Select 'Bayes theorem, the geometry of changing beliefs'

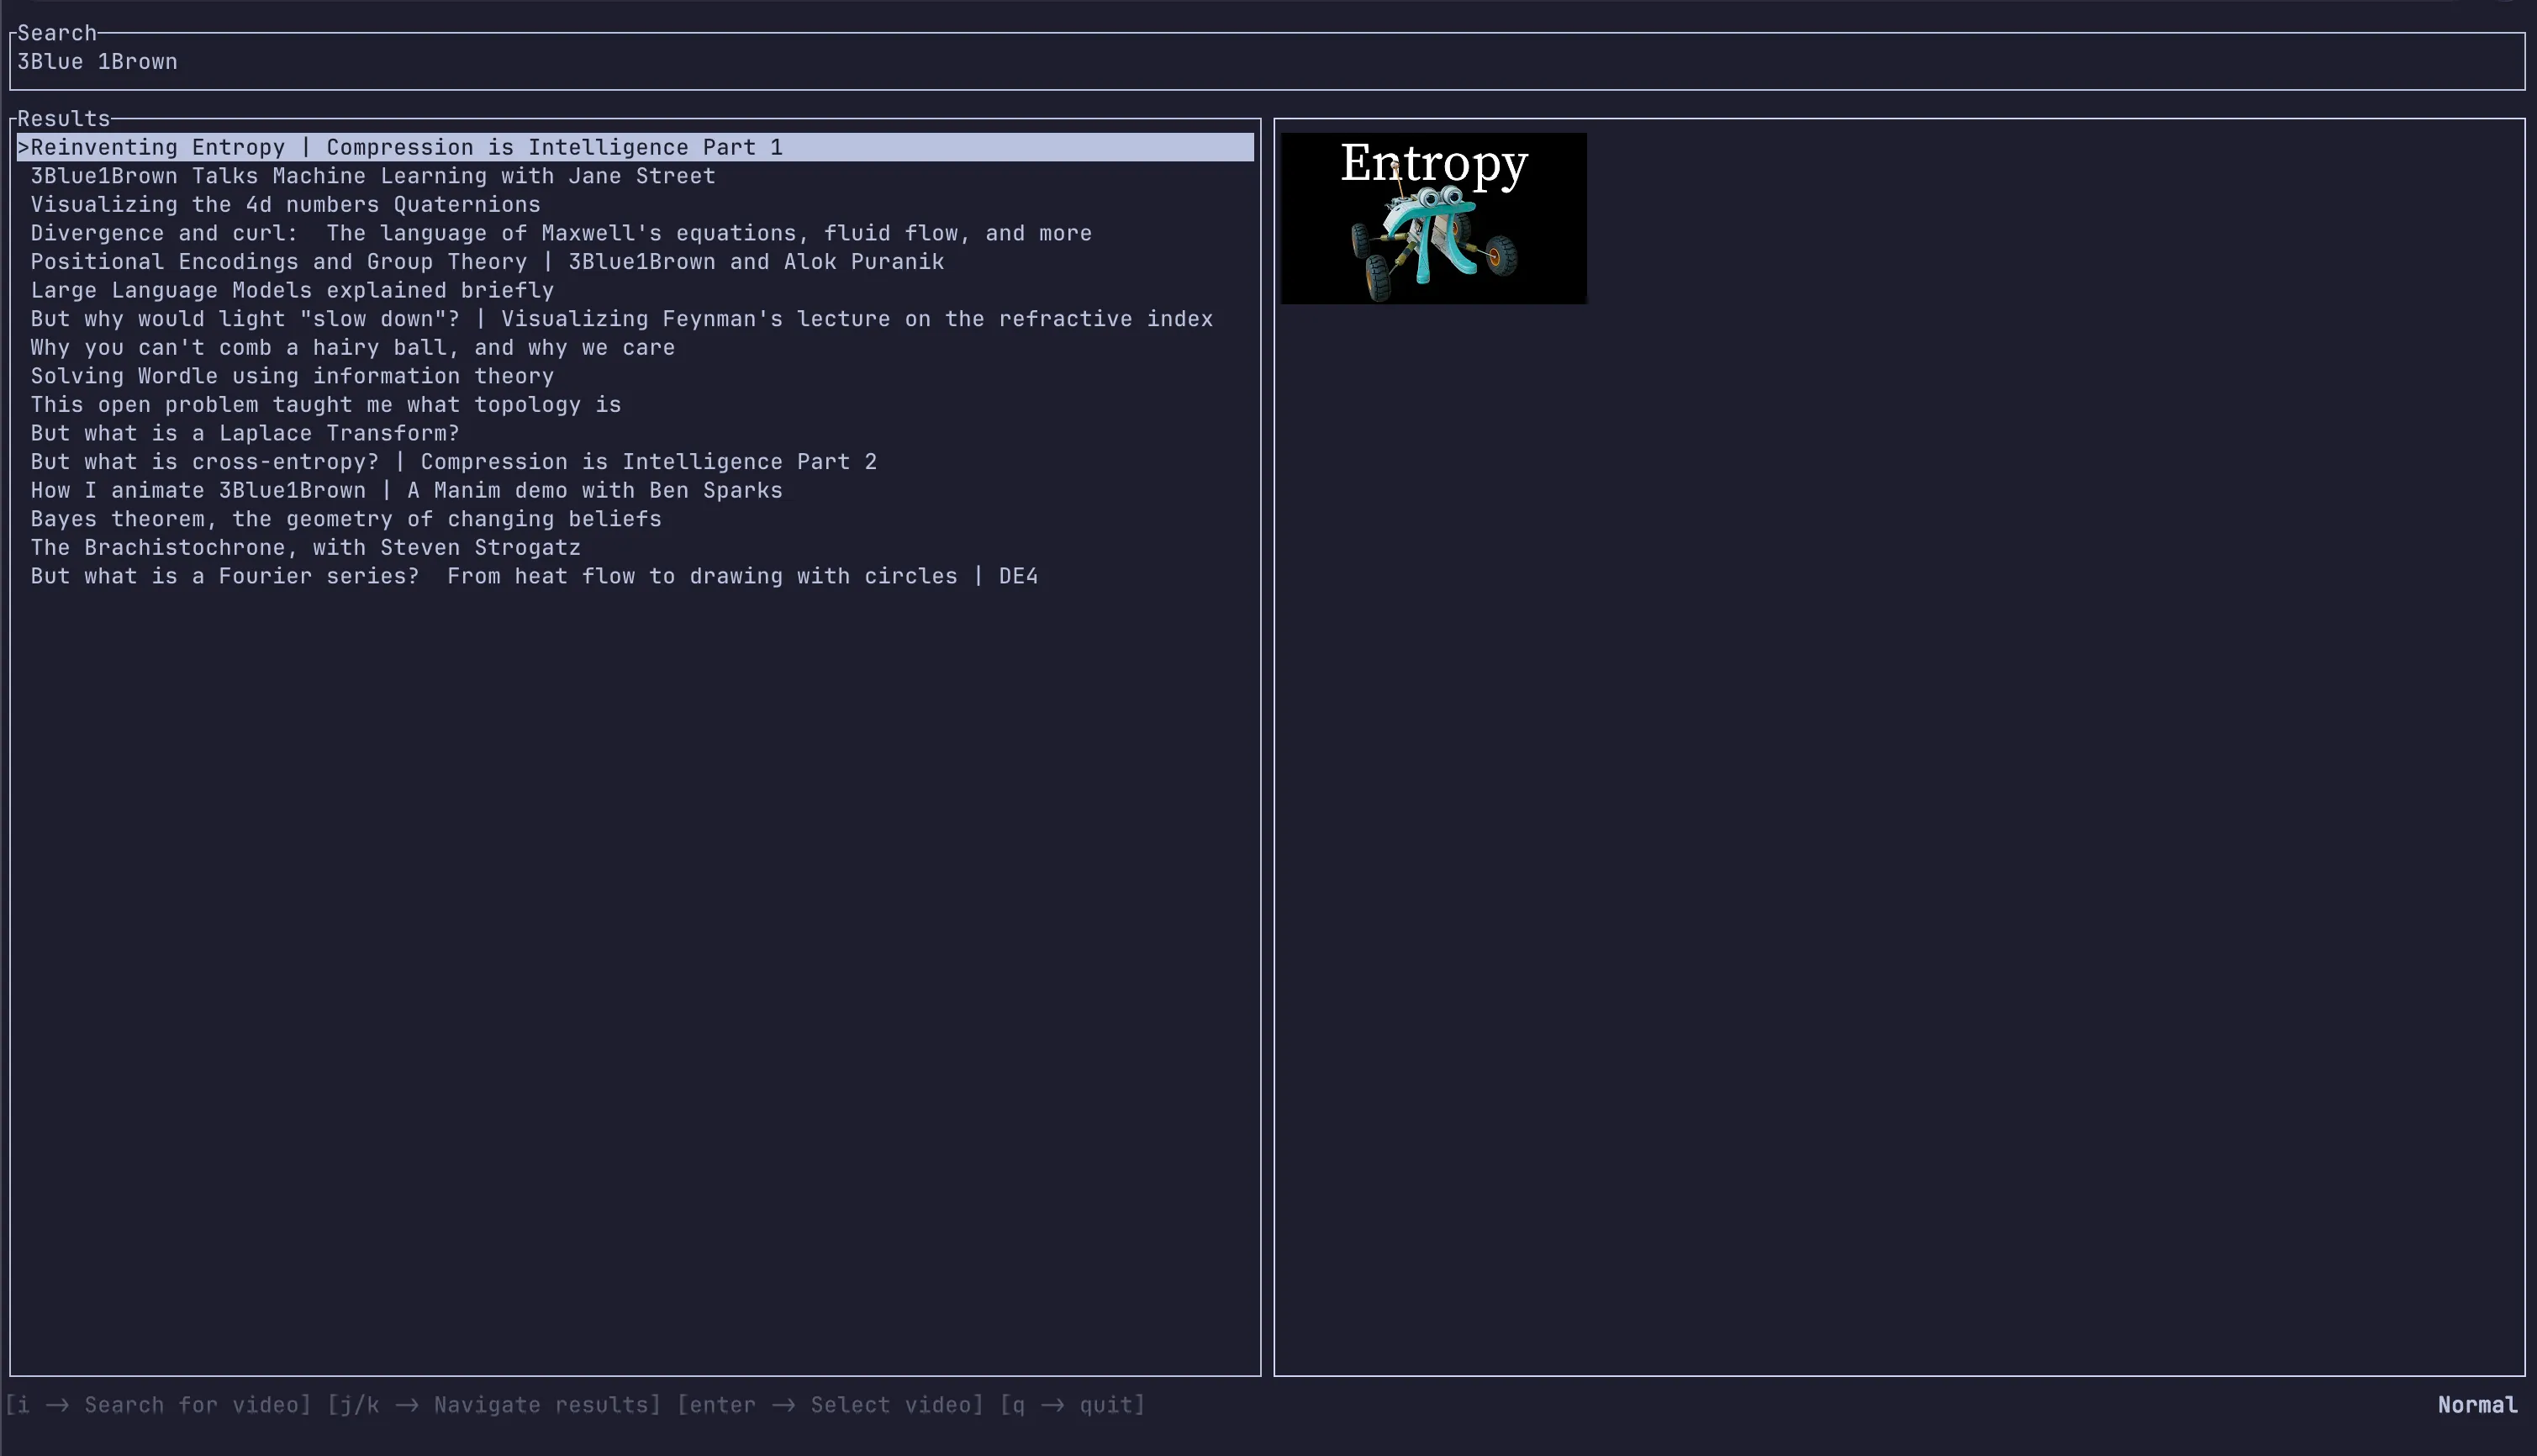[635, 519]
